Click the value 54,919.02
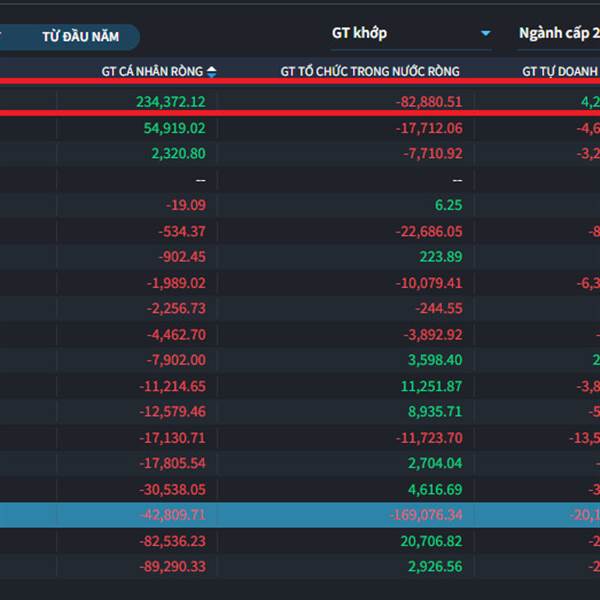Screen dimensions: 600x600 [x=174, y=128]
